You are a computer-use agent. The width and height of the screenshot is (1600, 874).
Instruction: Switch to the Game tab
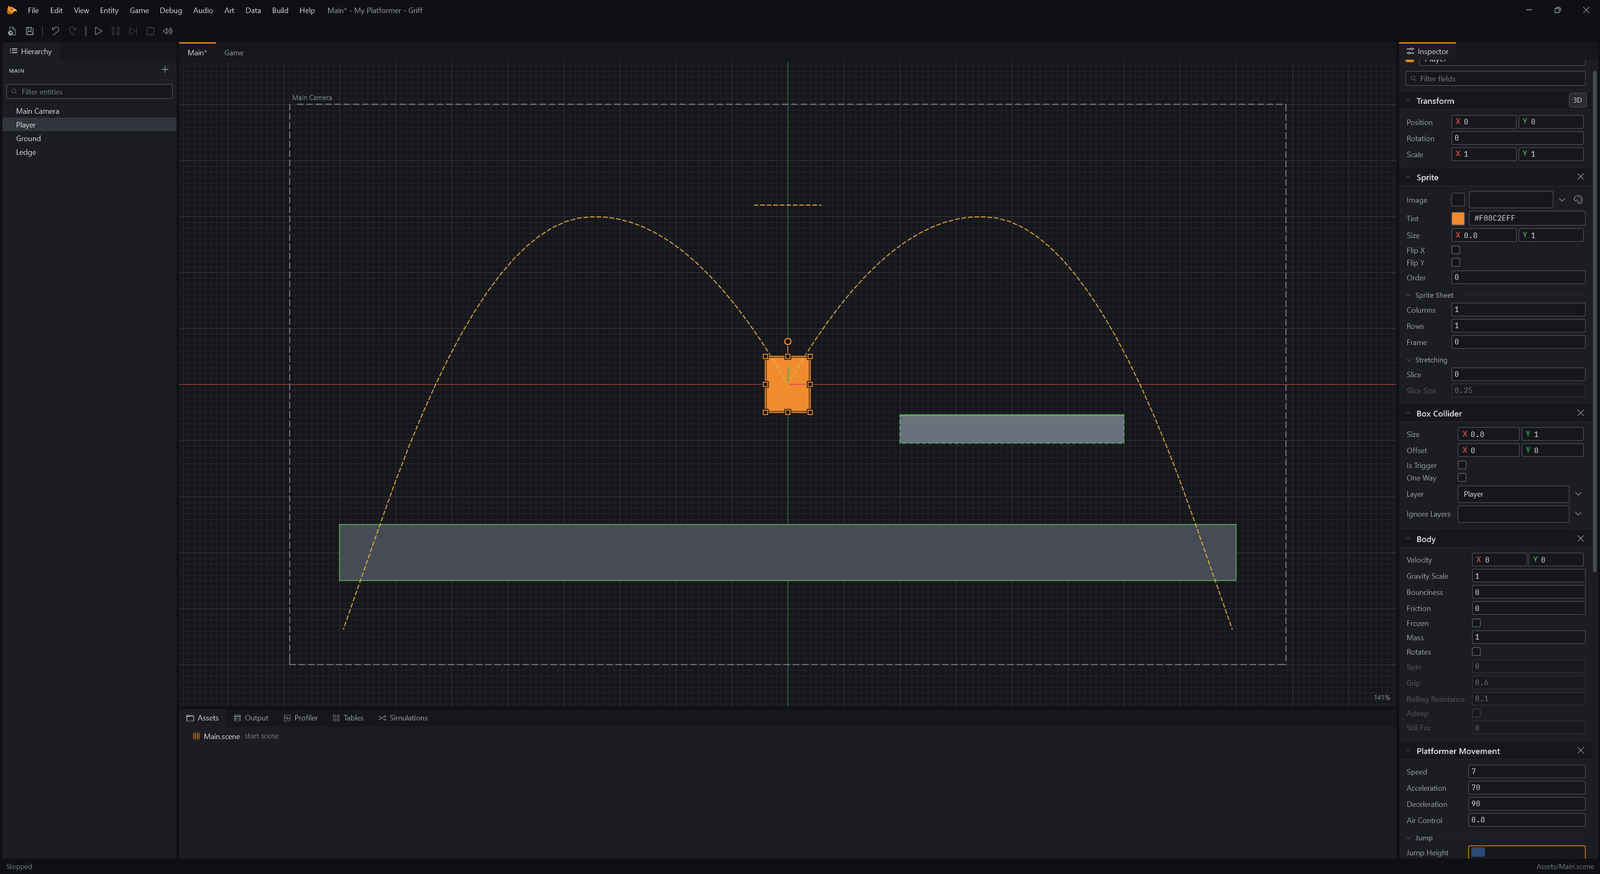[x=234, y=53]
